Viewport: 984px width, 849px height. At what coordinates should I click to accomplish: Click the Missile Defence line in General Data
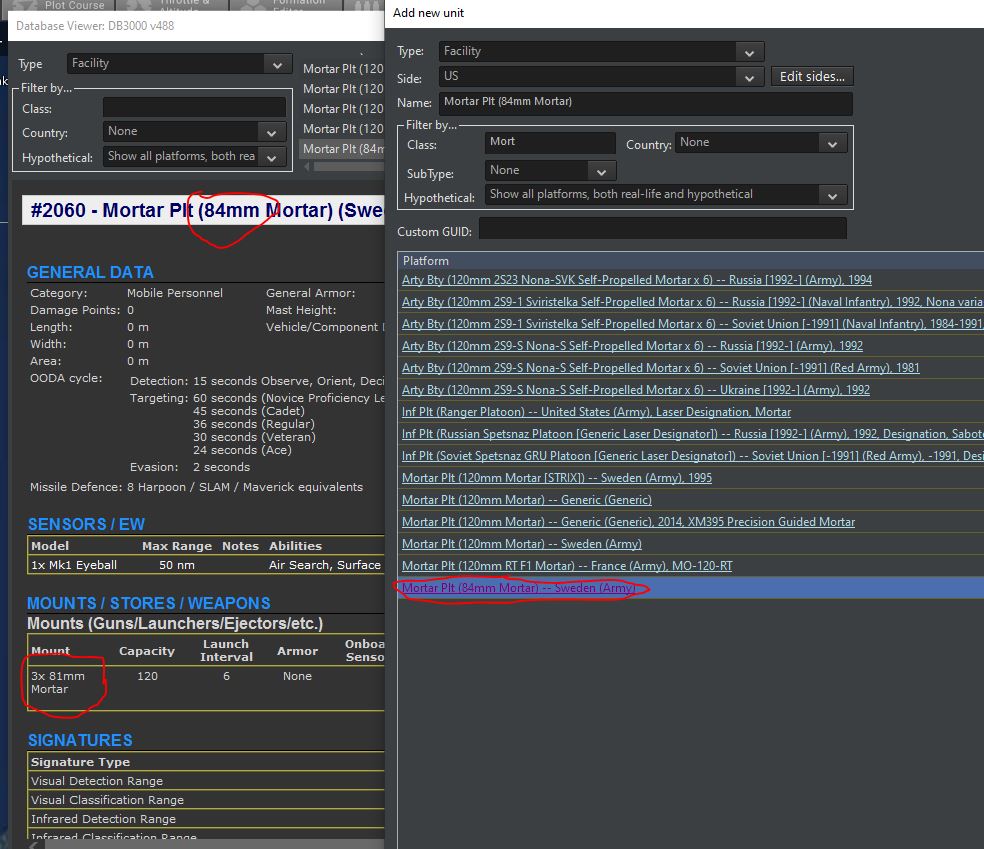point(196,486)
